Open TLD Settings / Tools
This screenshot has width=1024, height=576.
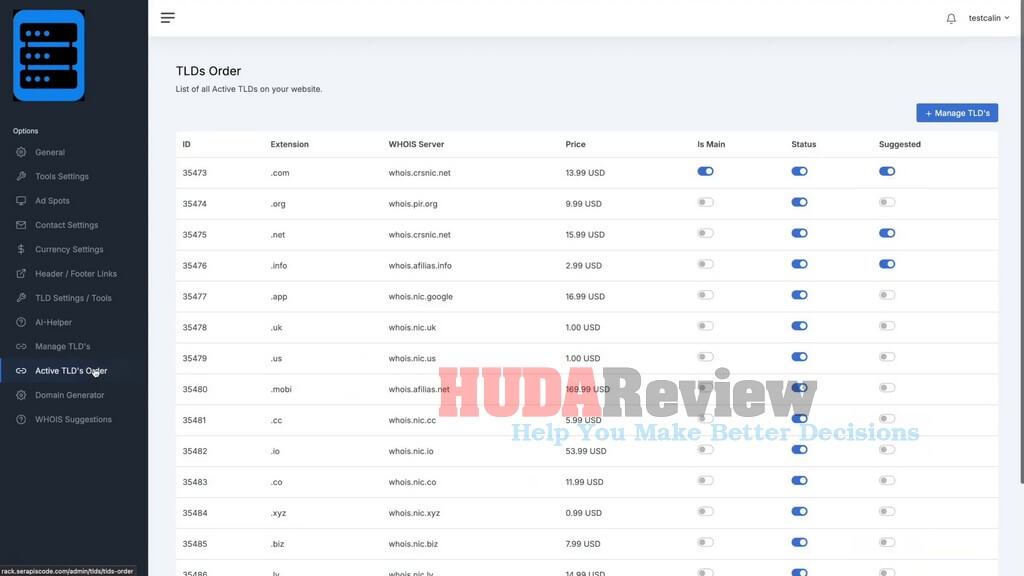(73, 298)
